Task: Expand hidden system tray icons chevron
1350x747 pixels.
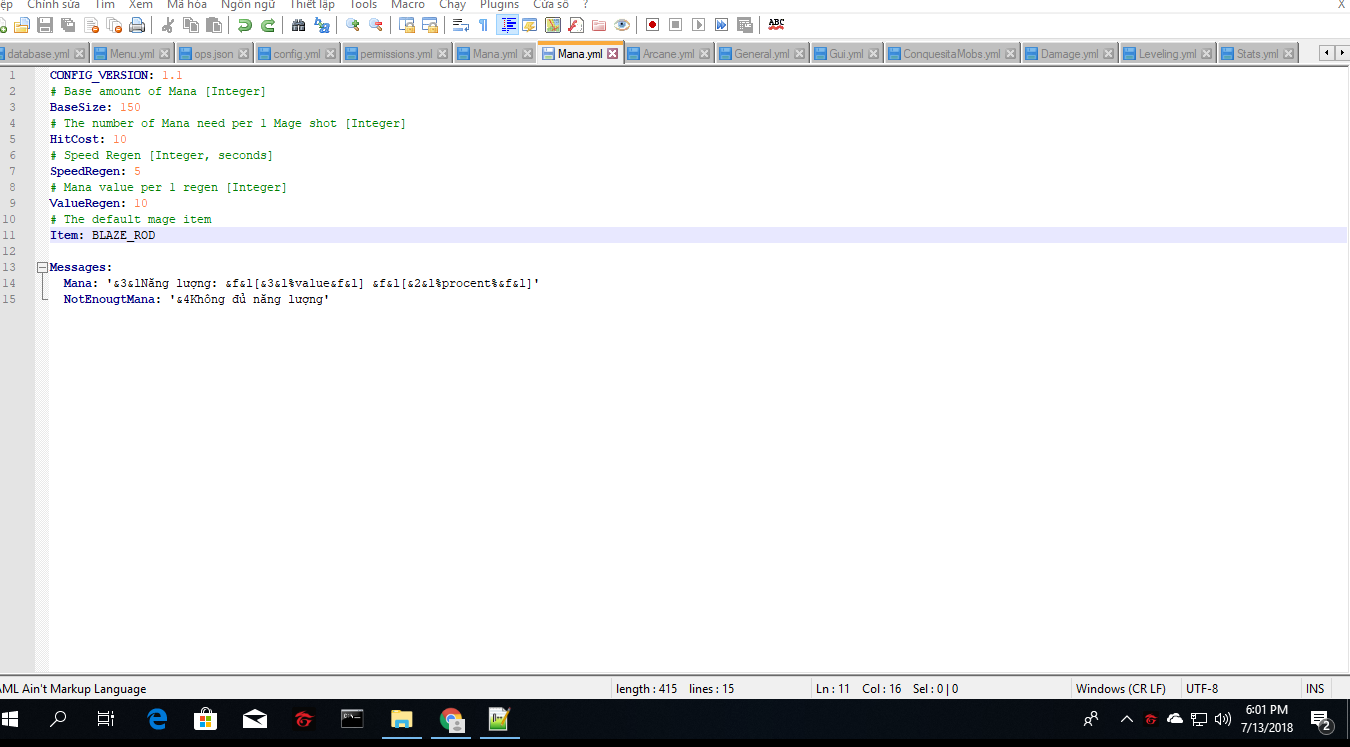Action: (1127, 719)
